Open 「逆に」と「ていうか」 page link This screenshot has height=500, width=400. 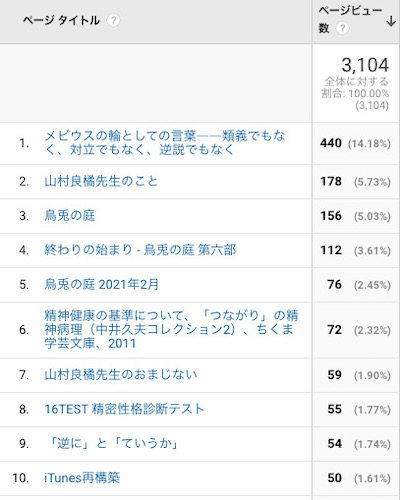click(112, 443)
